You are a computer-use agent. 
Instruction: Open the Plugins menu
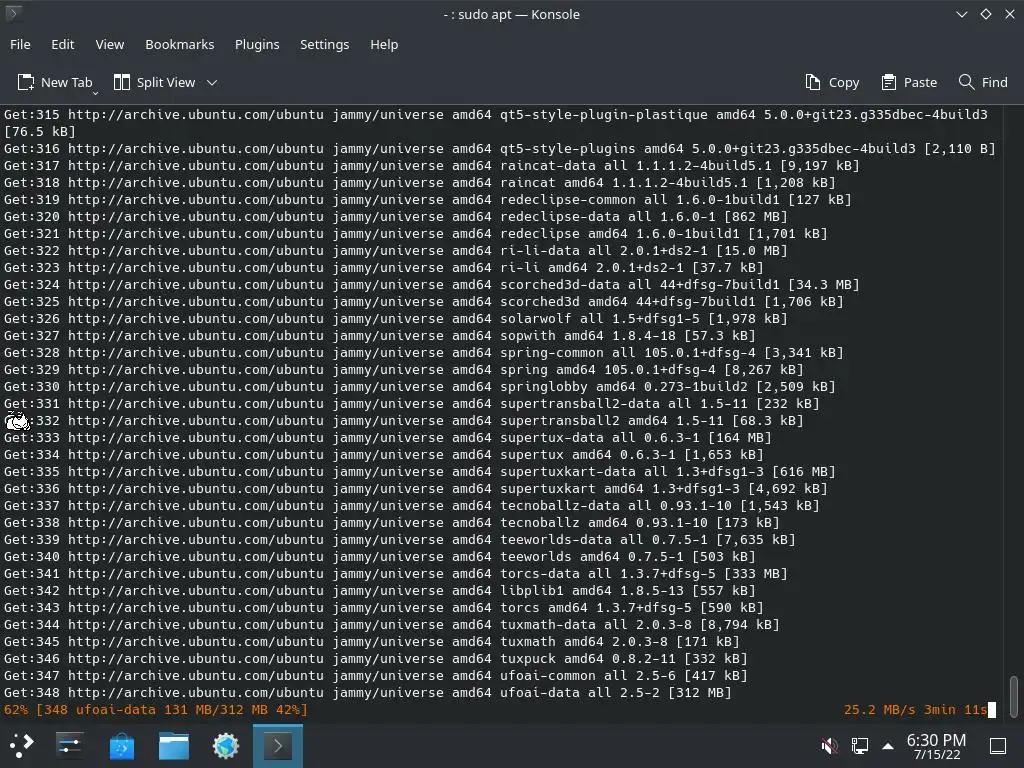tap(257, 44)
